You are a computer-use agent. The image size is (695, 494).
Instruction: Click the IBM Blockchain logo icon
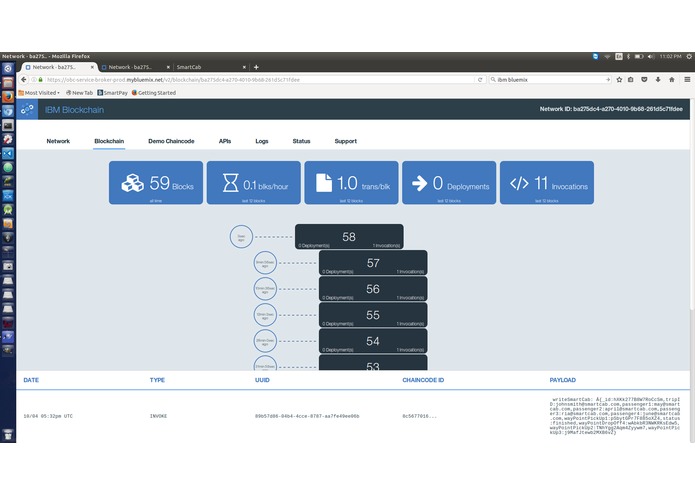(27, 109)
